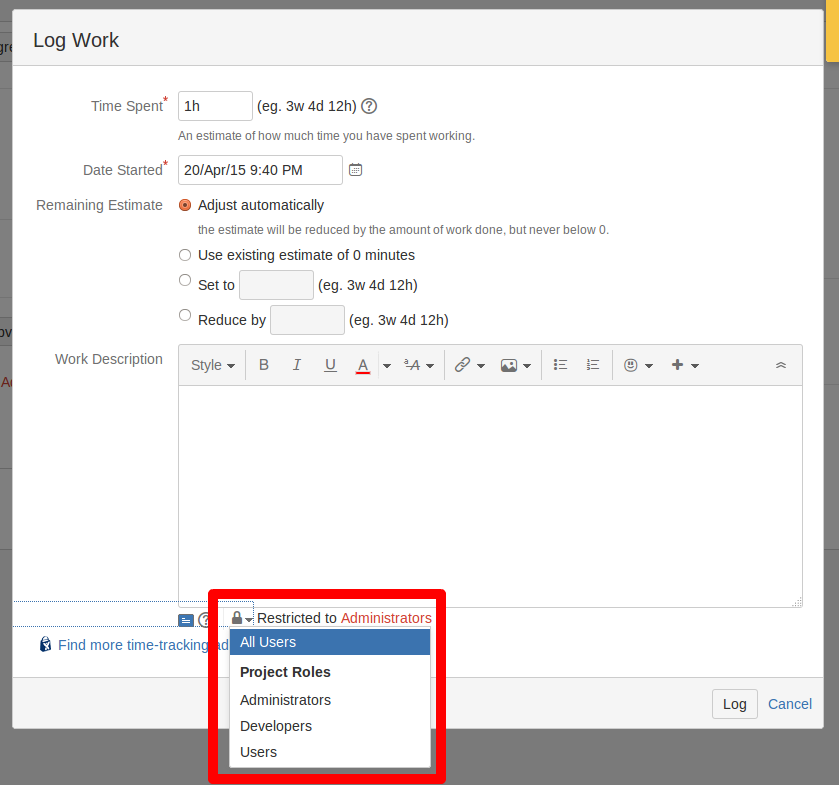The image size is (839, 785).
Task: Click the Reduce by input field
Action: 307,320
